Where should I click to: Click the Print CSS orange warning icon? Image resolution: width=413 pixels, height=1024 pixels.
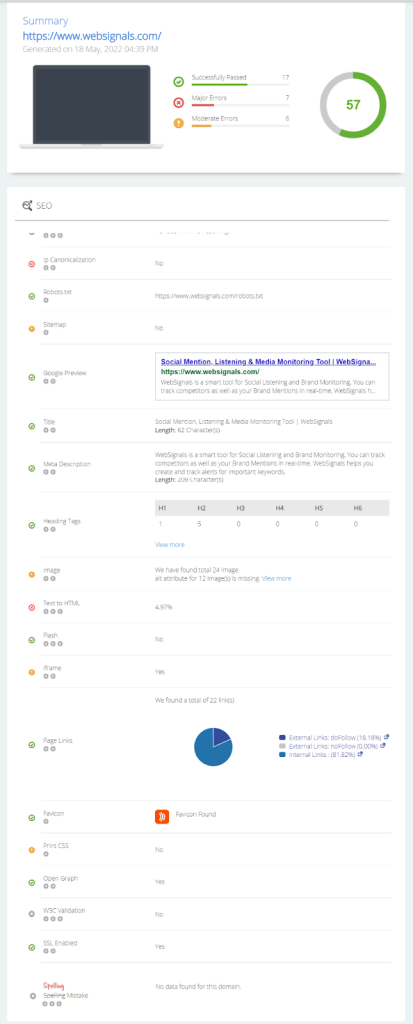click(x=31, y=850)
